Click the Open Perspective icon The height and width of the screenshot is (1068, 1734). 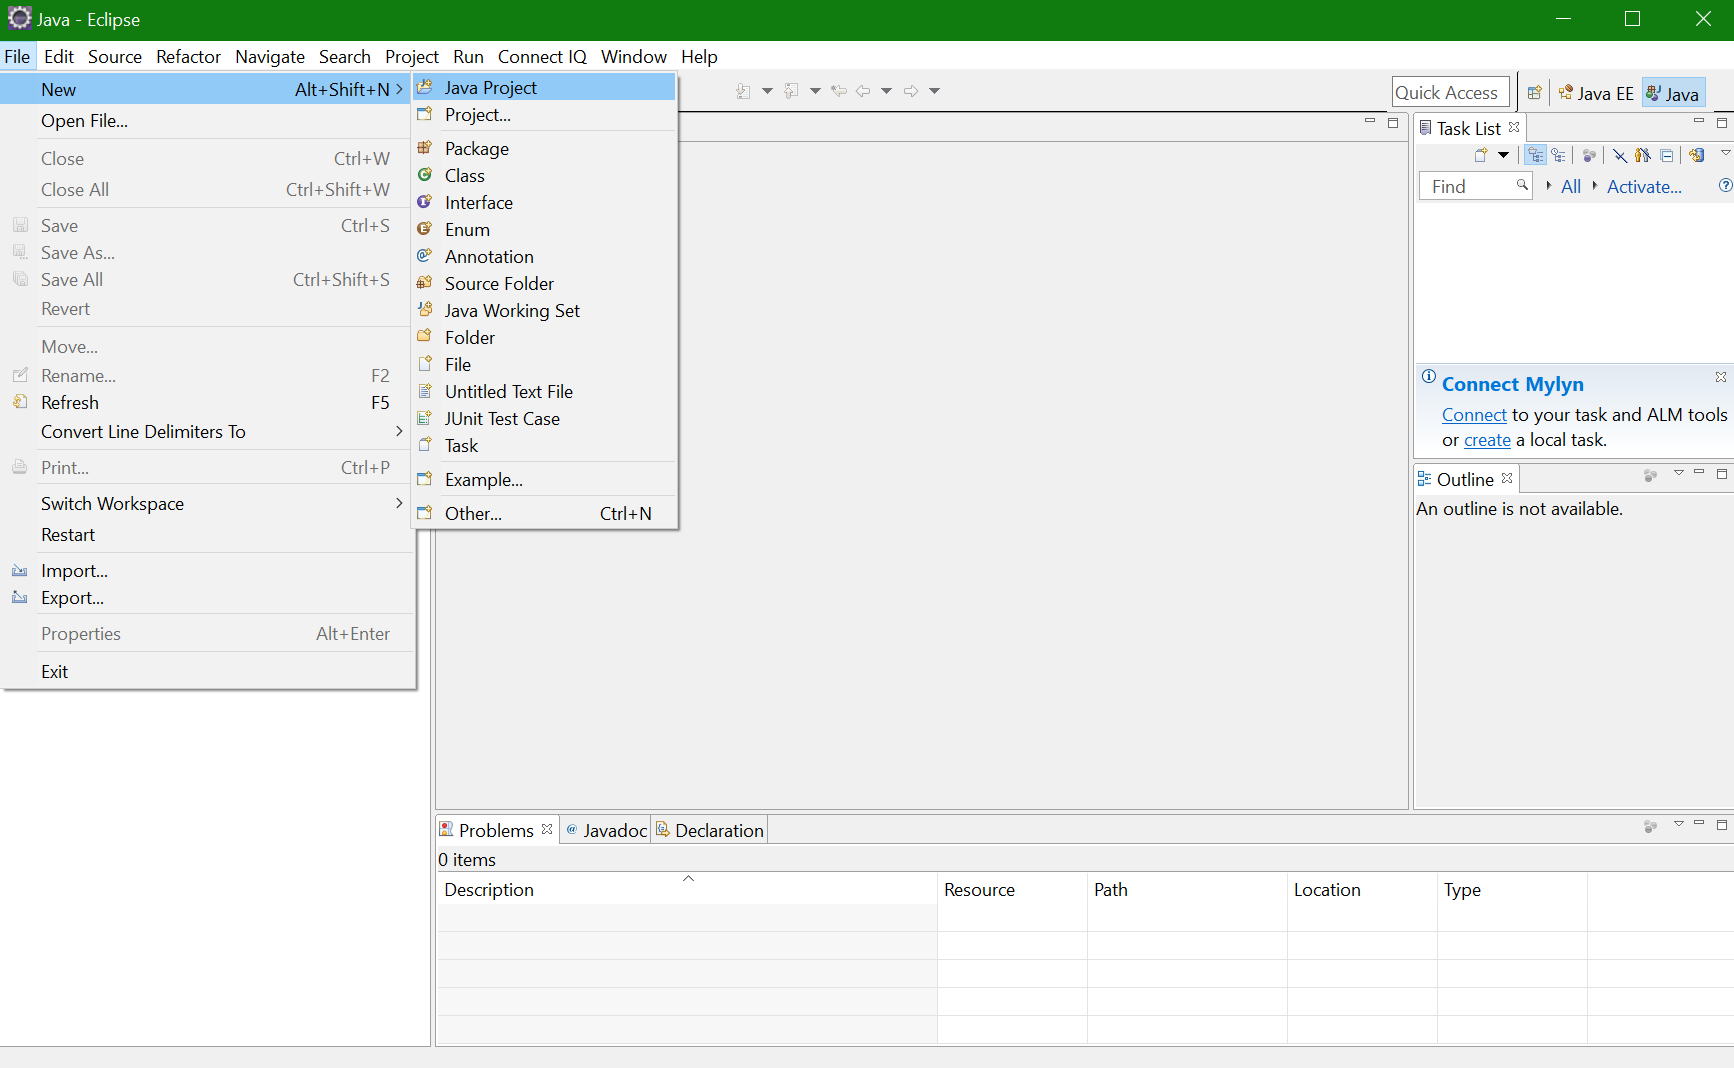(x=1534, y=93)
